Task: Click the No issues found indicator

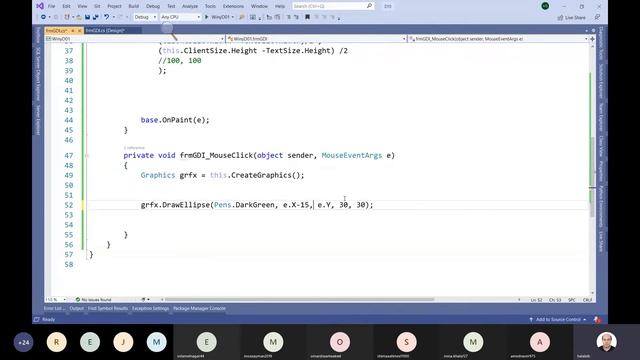Action: pos(93,300)
